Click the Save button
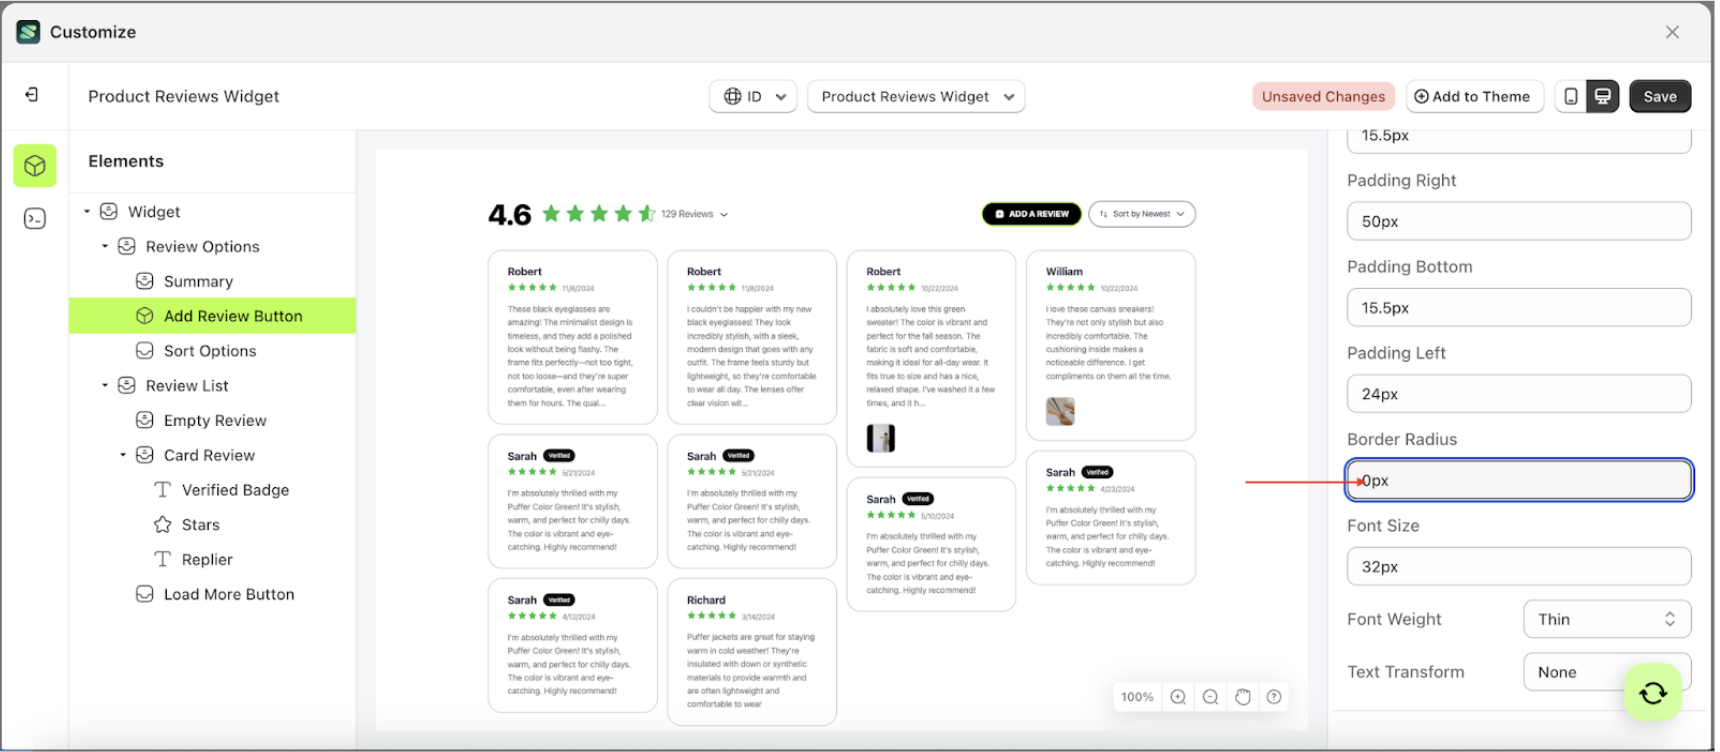 pyautogui.click(x=1660, y=96)
